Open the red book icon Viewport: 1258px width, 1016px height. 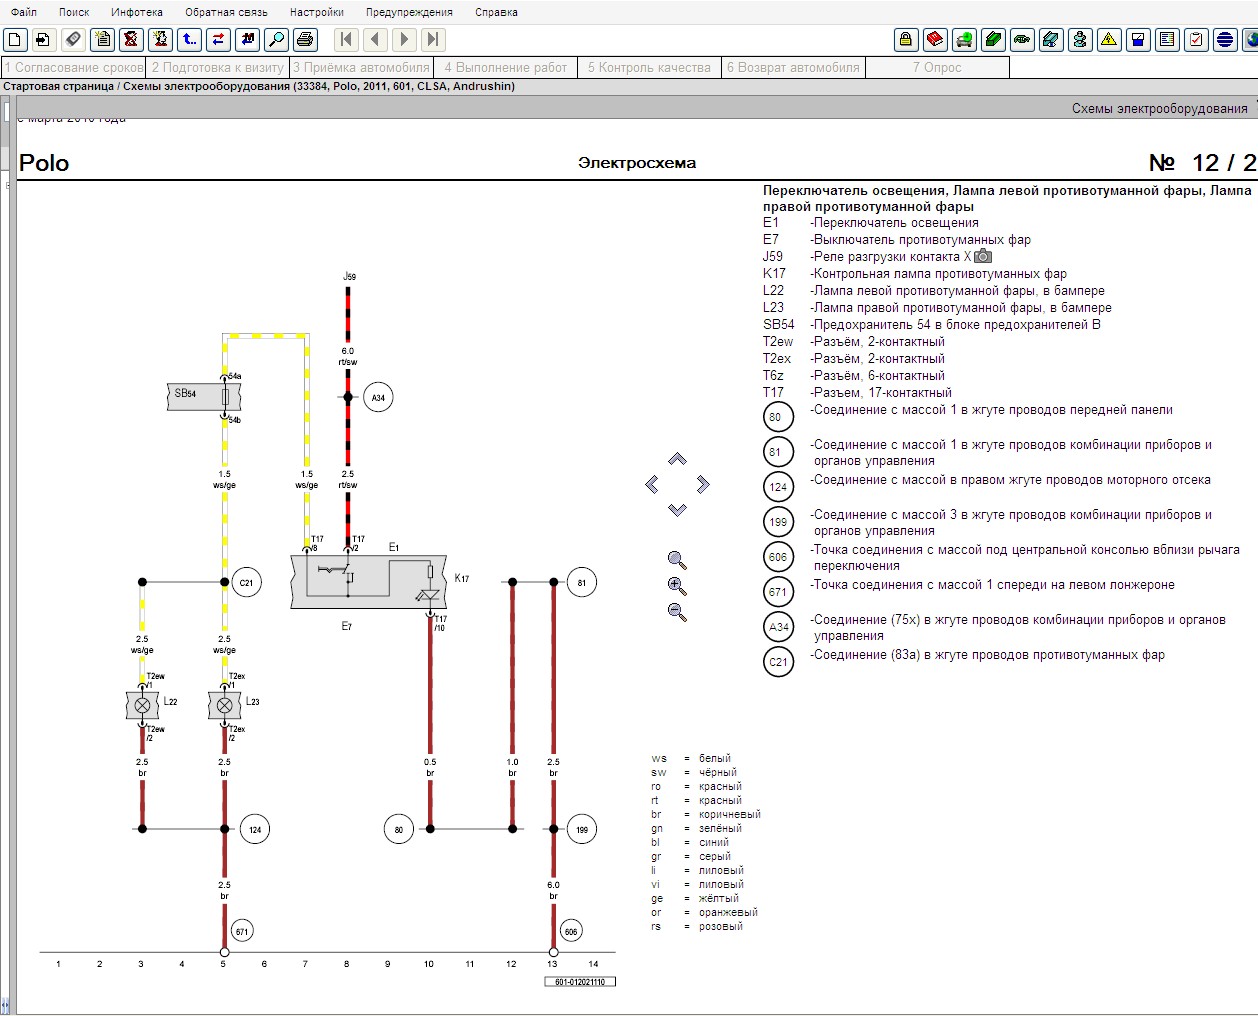[x=934, y=40]
